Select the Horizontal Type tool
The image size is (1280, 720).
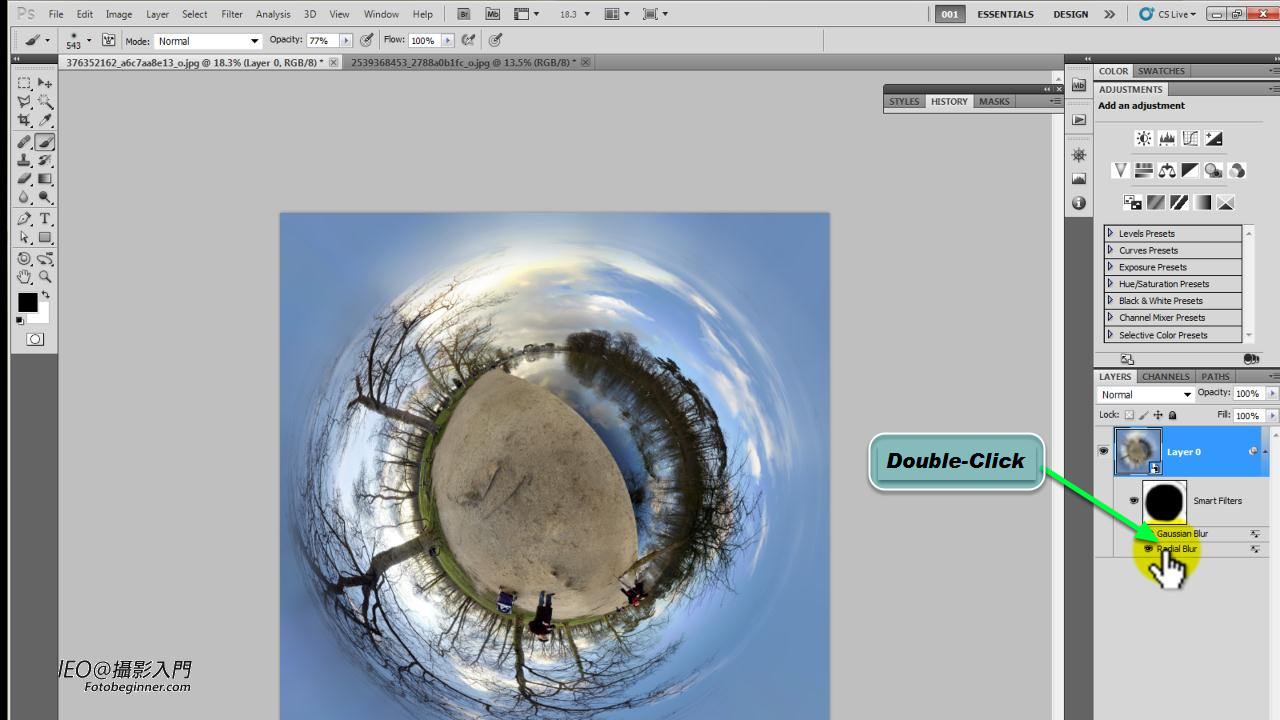[x=45, y=219]
